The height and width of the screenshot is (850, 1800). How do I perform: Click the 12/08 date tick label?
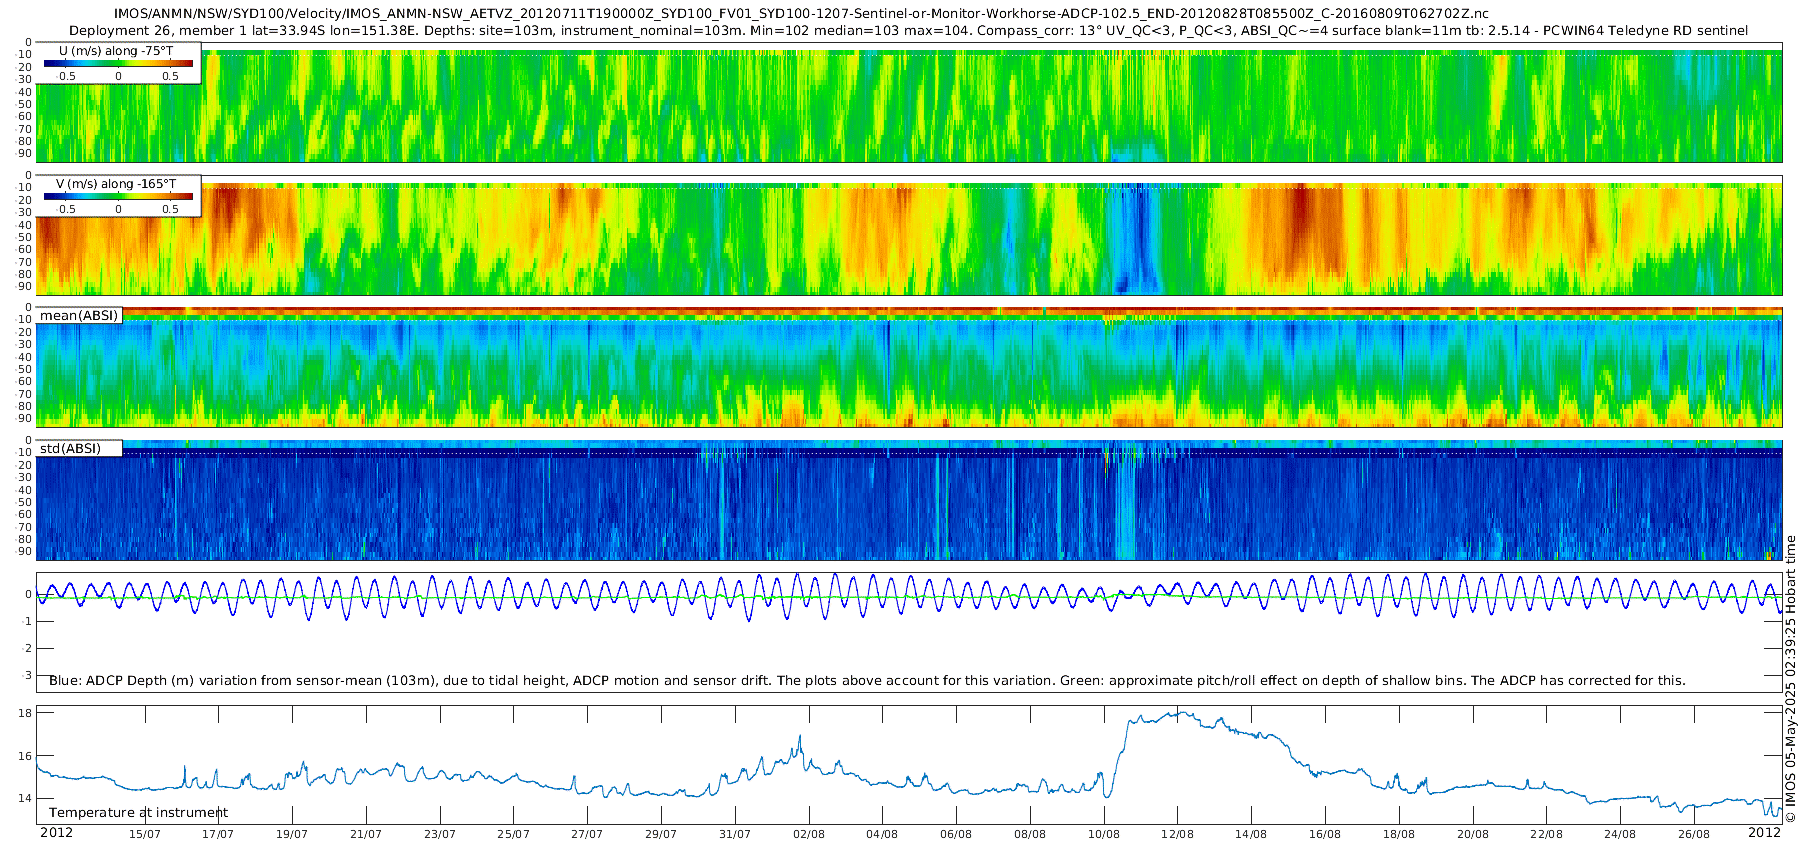(x=1178, y=834)
